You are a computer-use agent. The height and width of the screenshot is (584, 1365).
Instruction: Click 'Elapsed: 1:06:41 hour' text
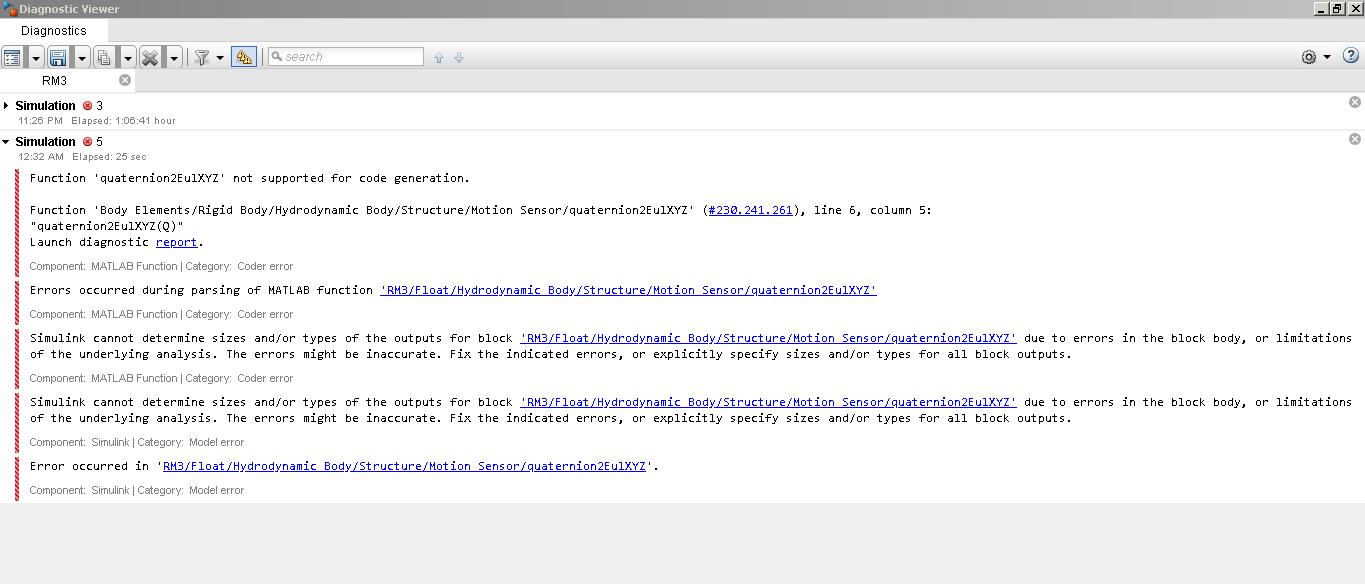tap(123, 120)
